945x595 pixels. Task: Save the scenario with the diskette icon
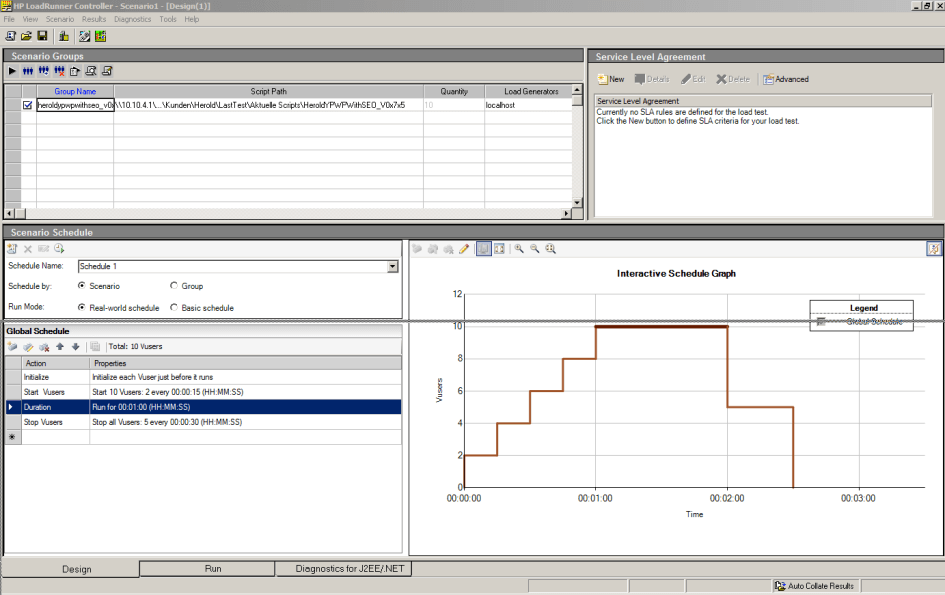point(42,36)
